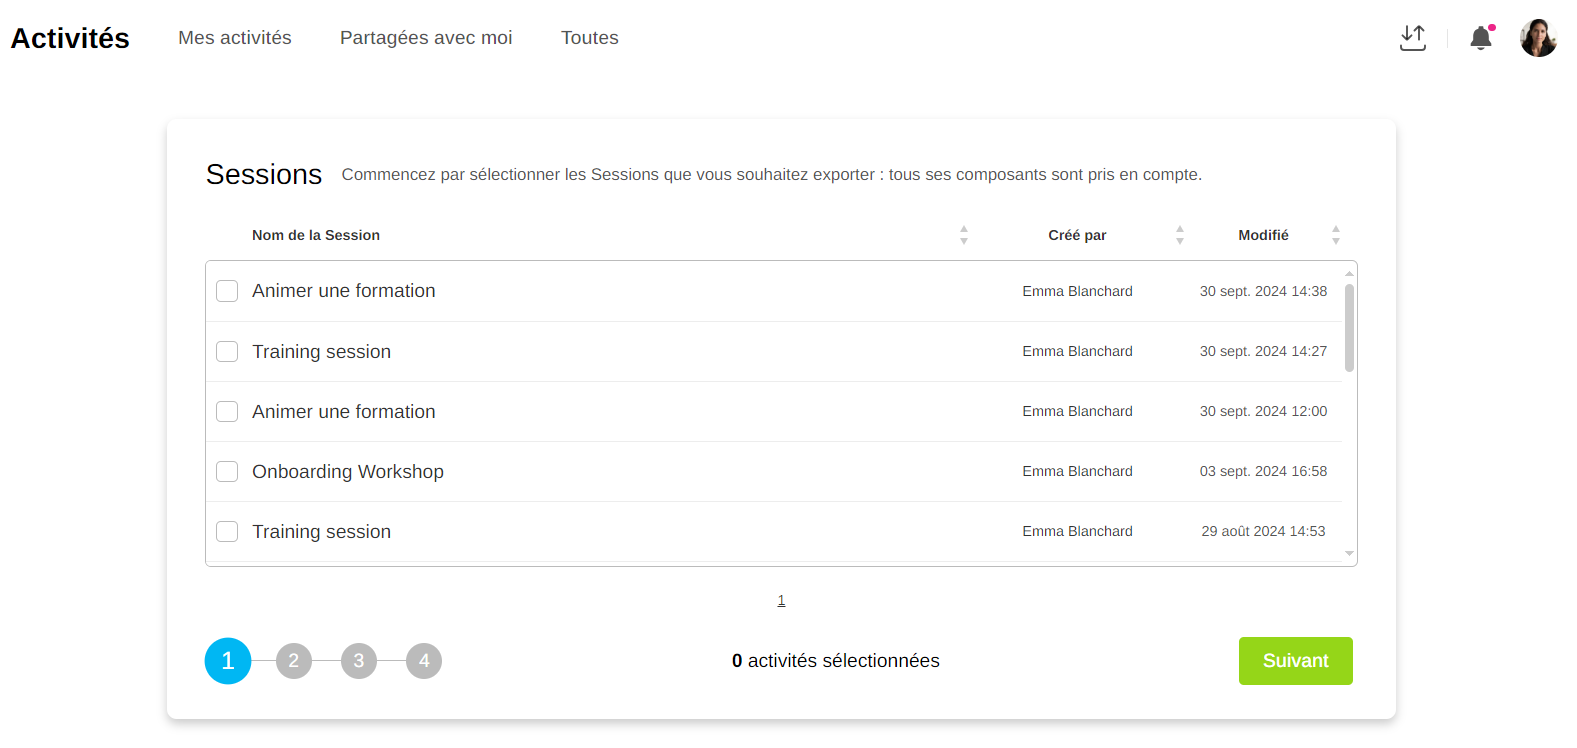The height and width of the screenshot is (748, 1577).
Task: Open the Partagées avec moi tab
Action: pyautogui.click(x=426, y=38)
